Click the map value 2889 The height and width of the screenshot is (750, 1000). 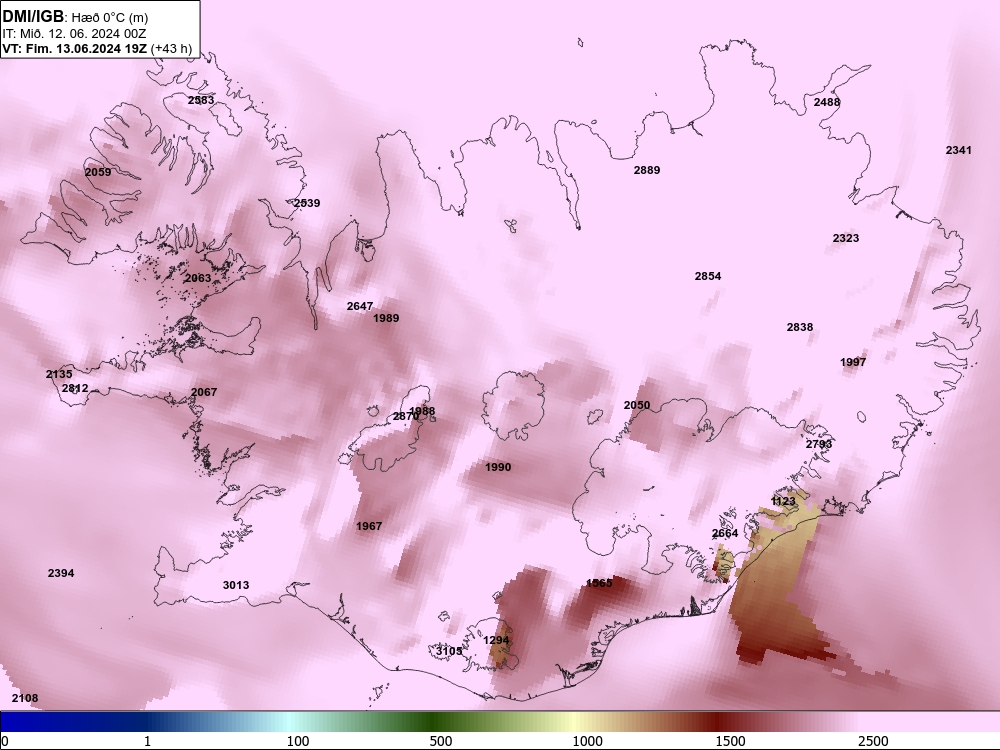(x=647, y=170)
